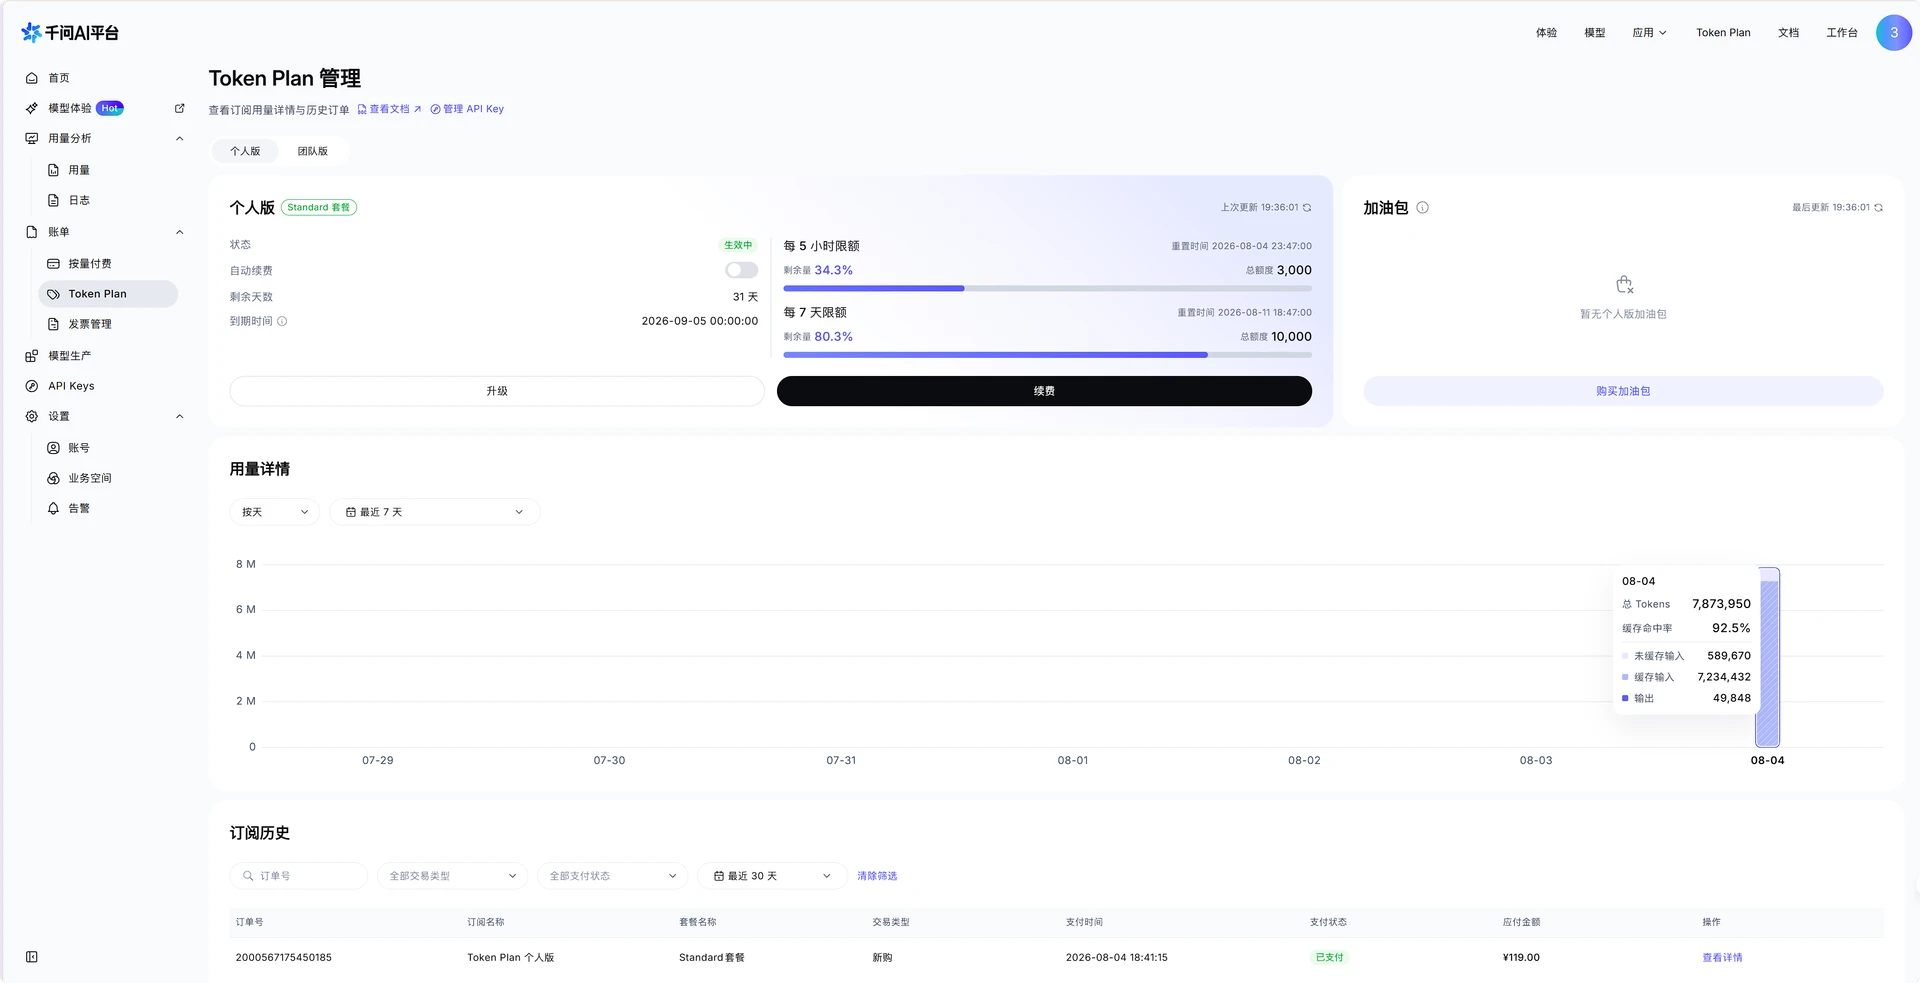Click the 首页 home icon
The height and width of the screenshot is (983, 1920).
[32, 78]
